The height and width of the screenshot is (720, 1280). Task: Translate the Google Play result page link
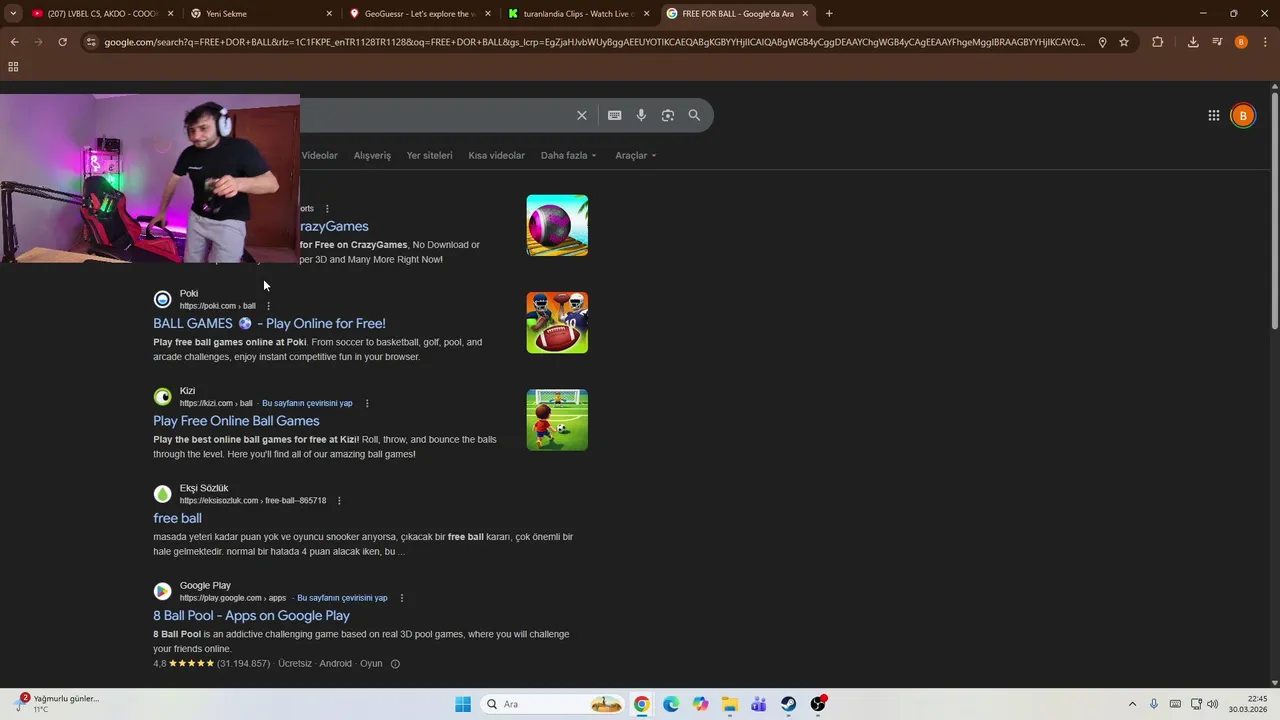342,598
